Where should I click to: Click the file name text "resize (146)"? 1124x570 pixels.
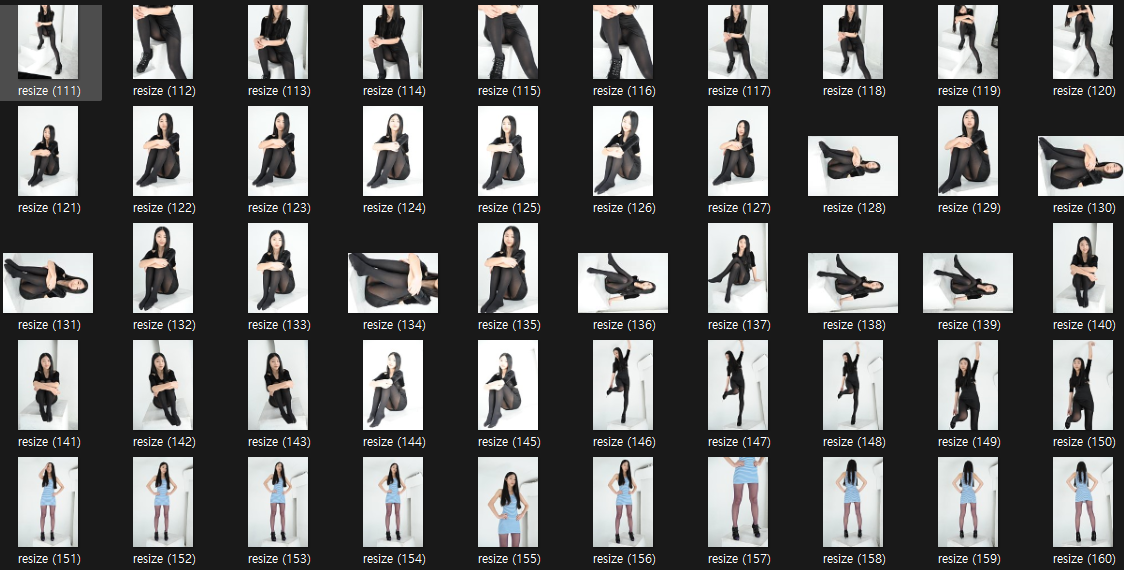tap(624, 442)
